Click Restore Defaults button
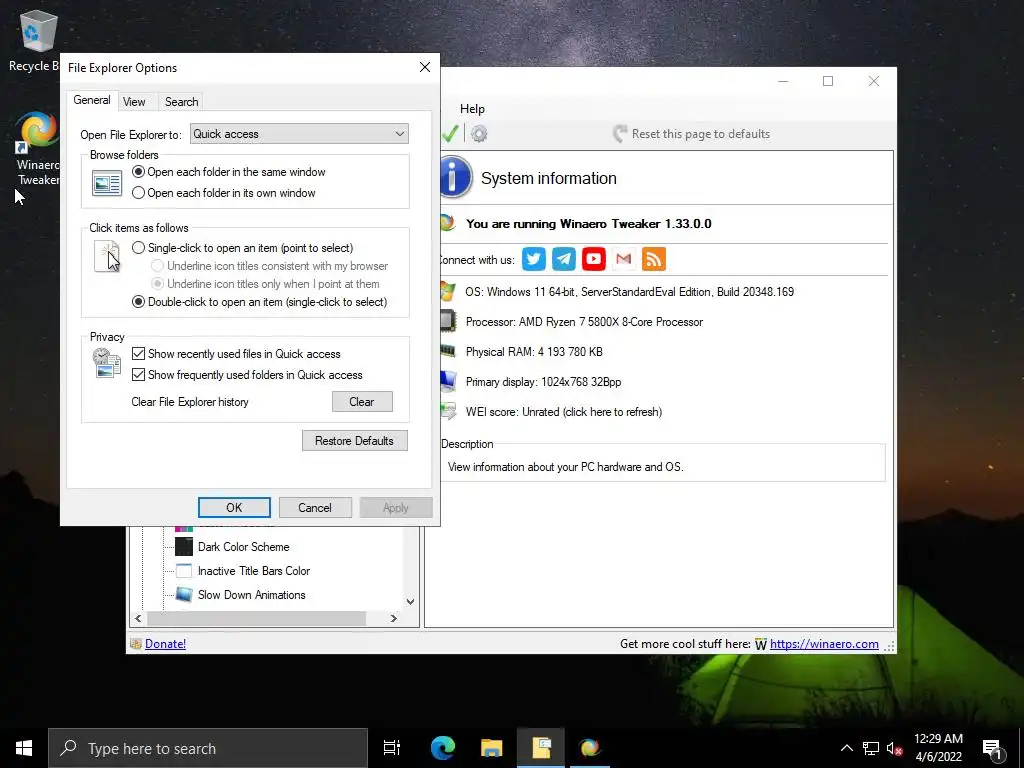 point(355,441)
